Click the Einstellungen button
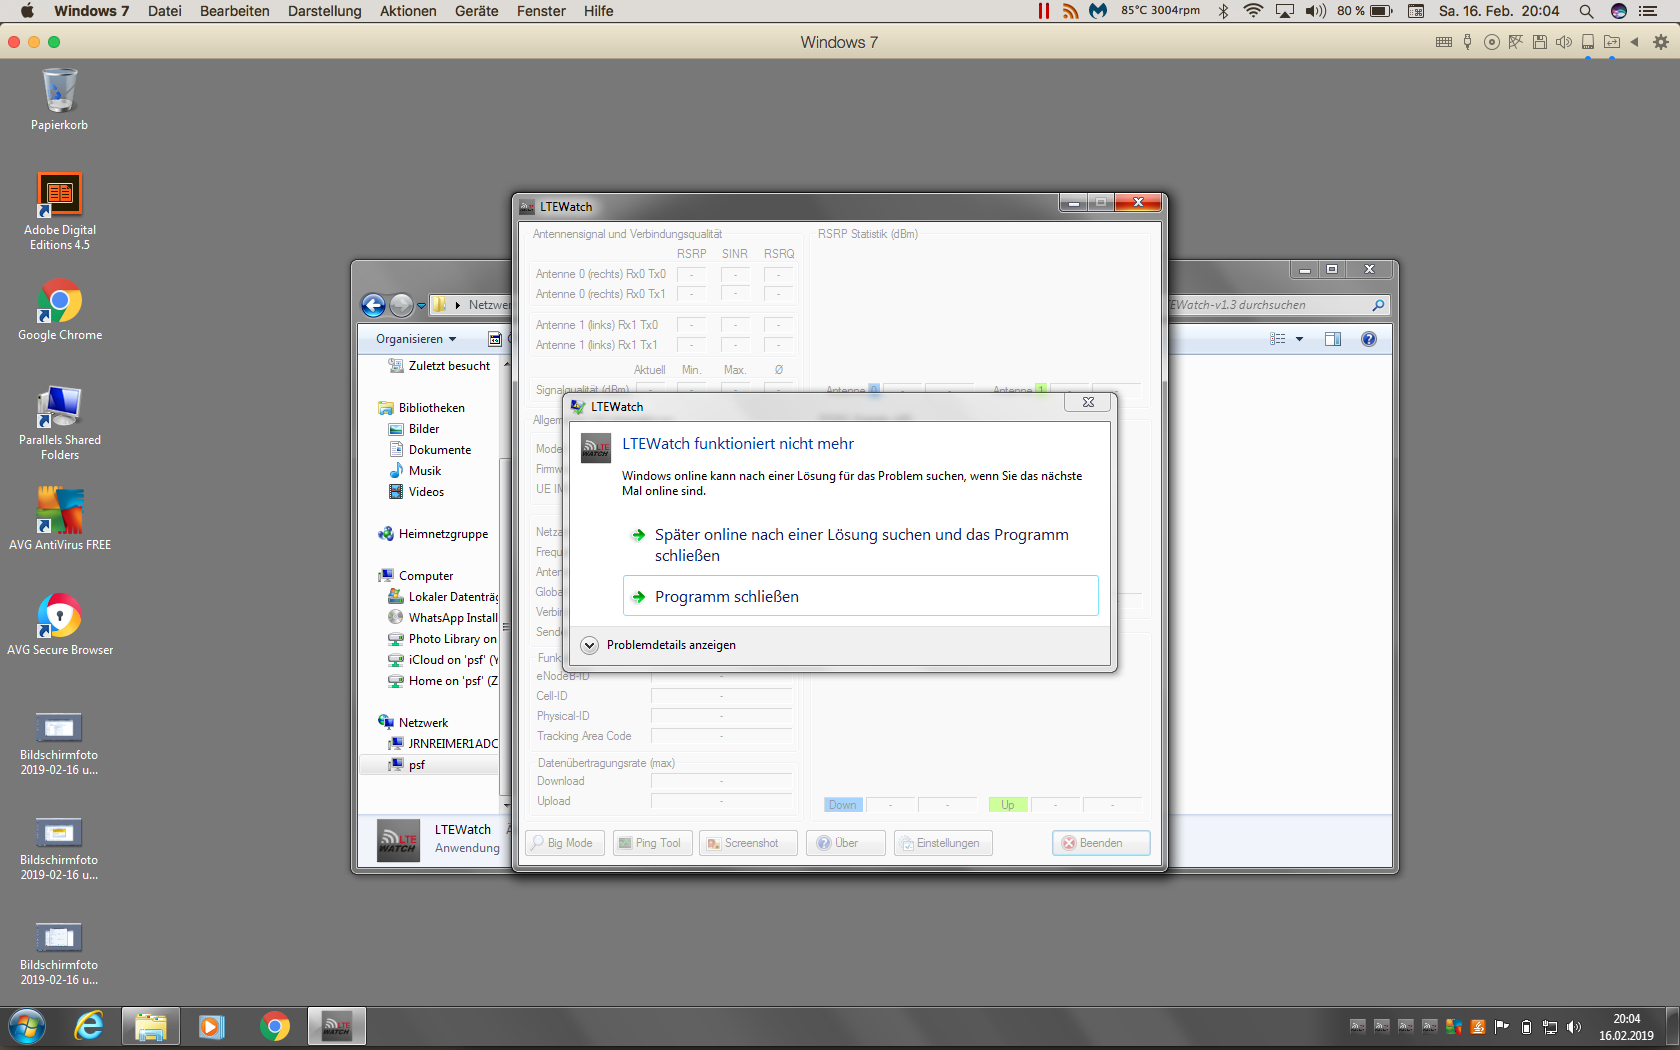 (x=943, y=843)
